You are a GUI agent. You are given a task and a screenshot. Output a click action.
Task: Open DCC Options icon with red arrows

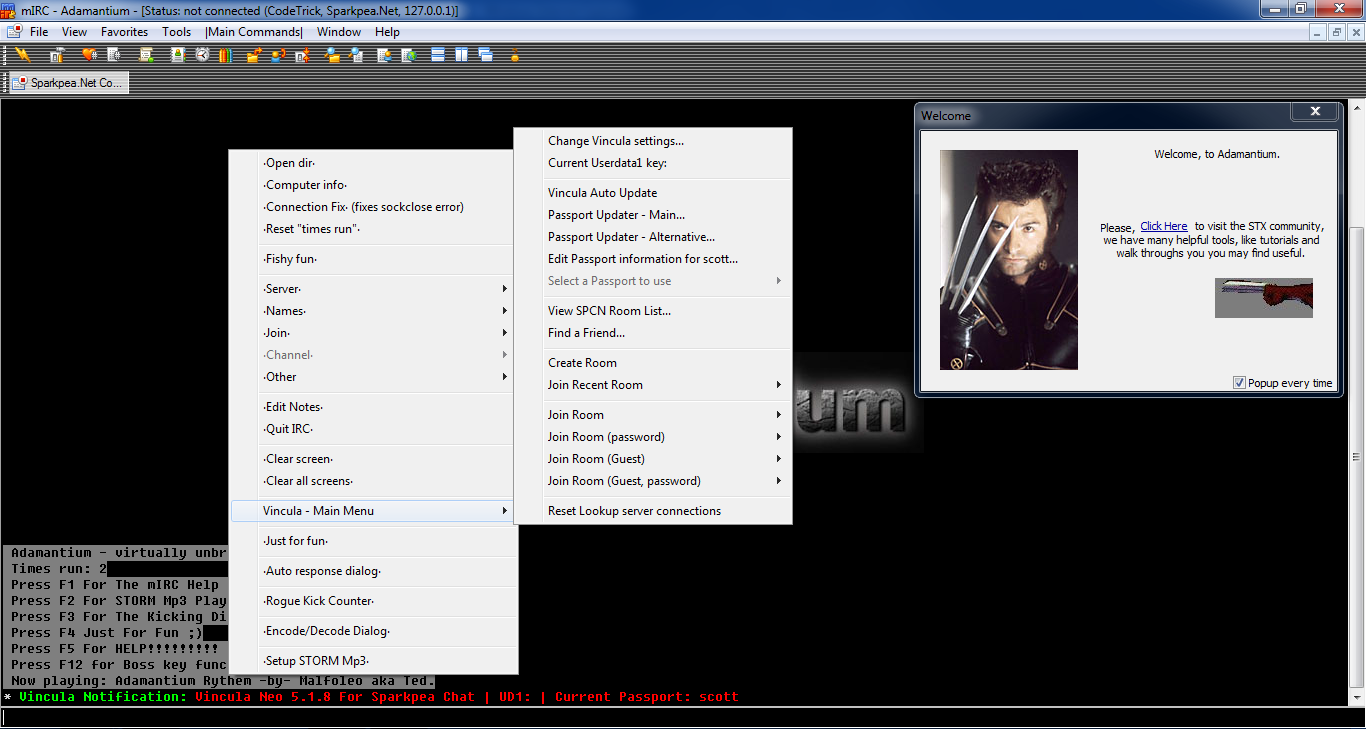point(303,55)
